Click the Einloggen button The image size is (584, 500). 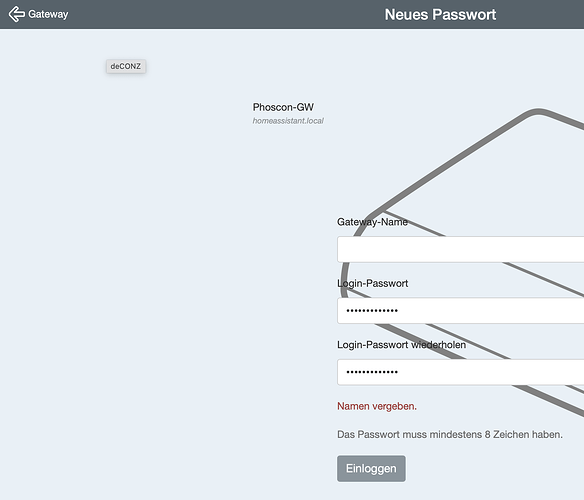click(x=371, y=469)
